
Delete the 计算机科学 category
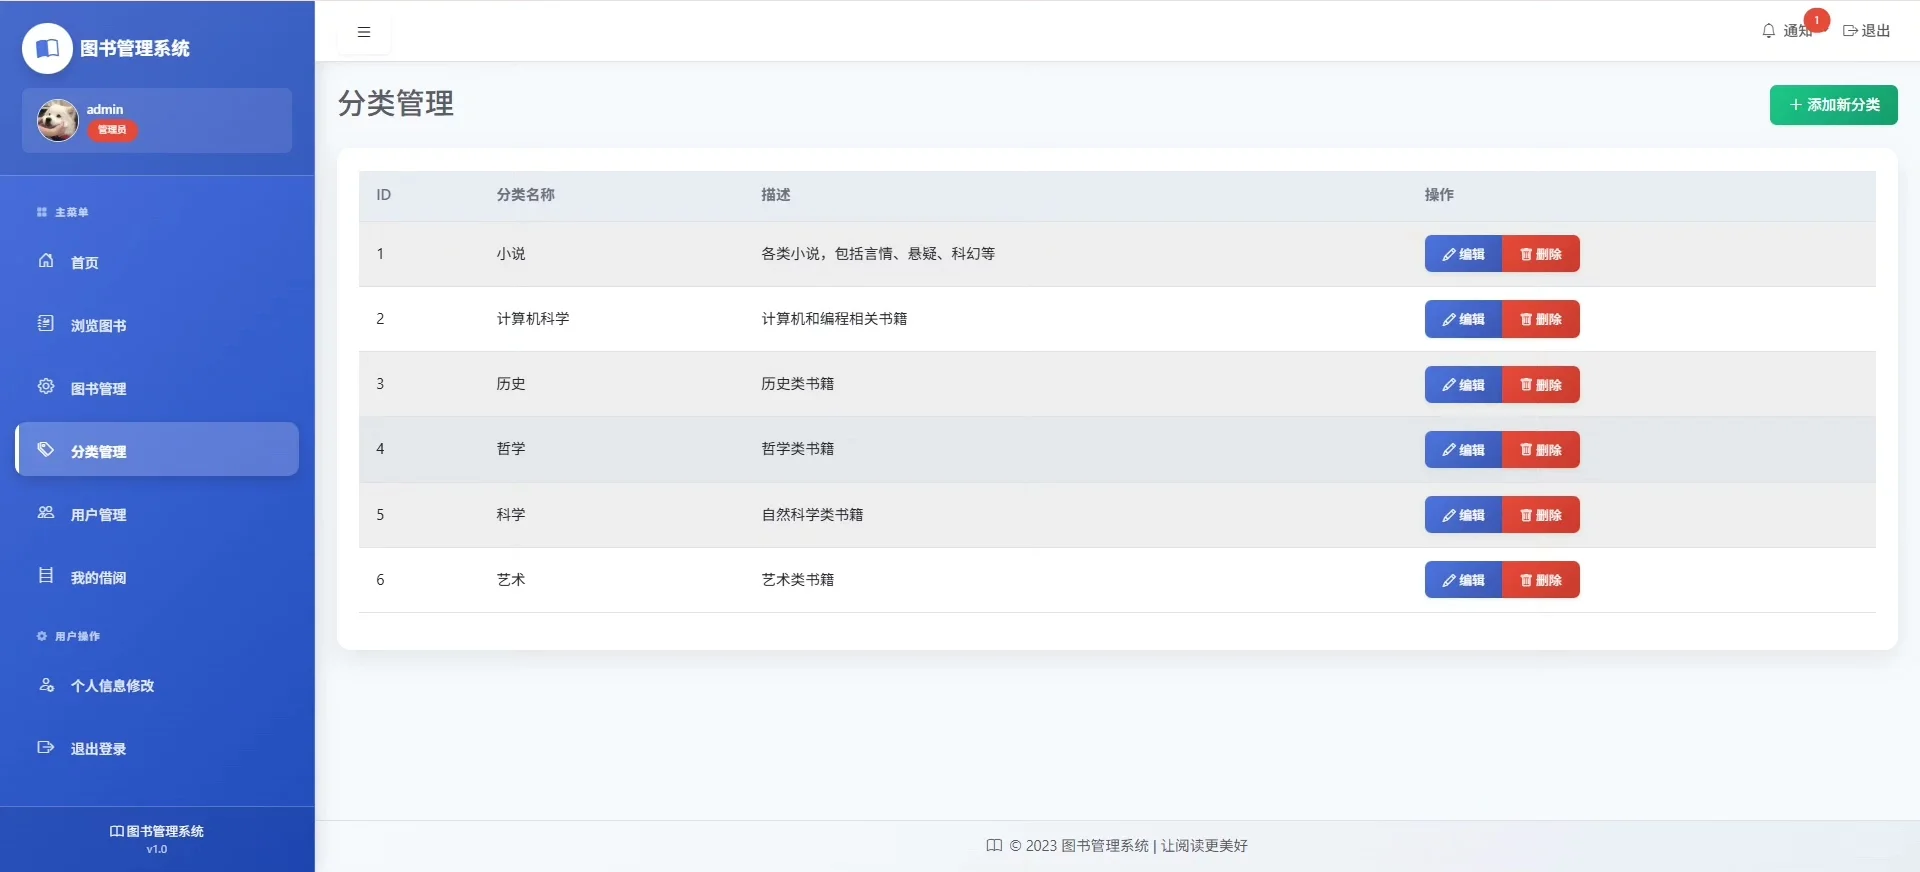[1541, 319]
